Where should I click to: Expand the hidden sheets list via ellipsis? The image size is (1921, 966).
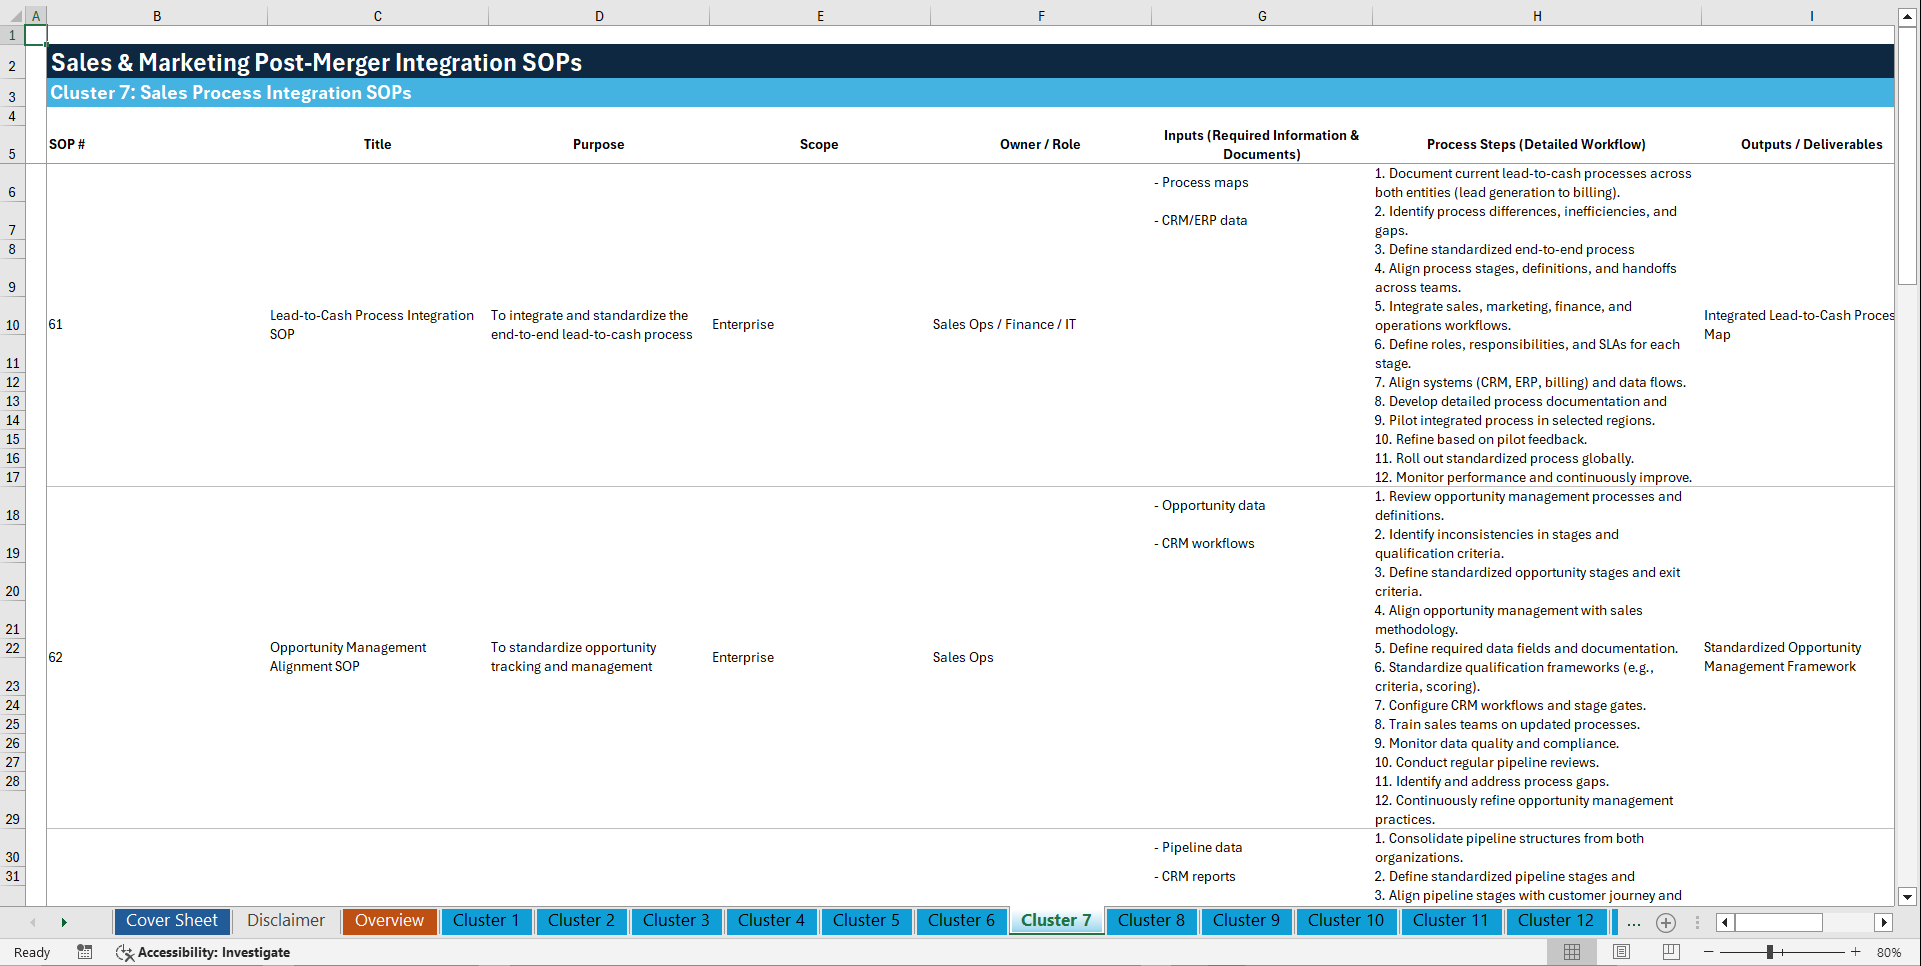click(x=1634, y=922)
